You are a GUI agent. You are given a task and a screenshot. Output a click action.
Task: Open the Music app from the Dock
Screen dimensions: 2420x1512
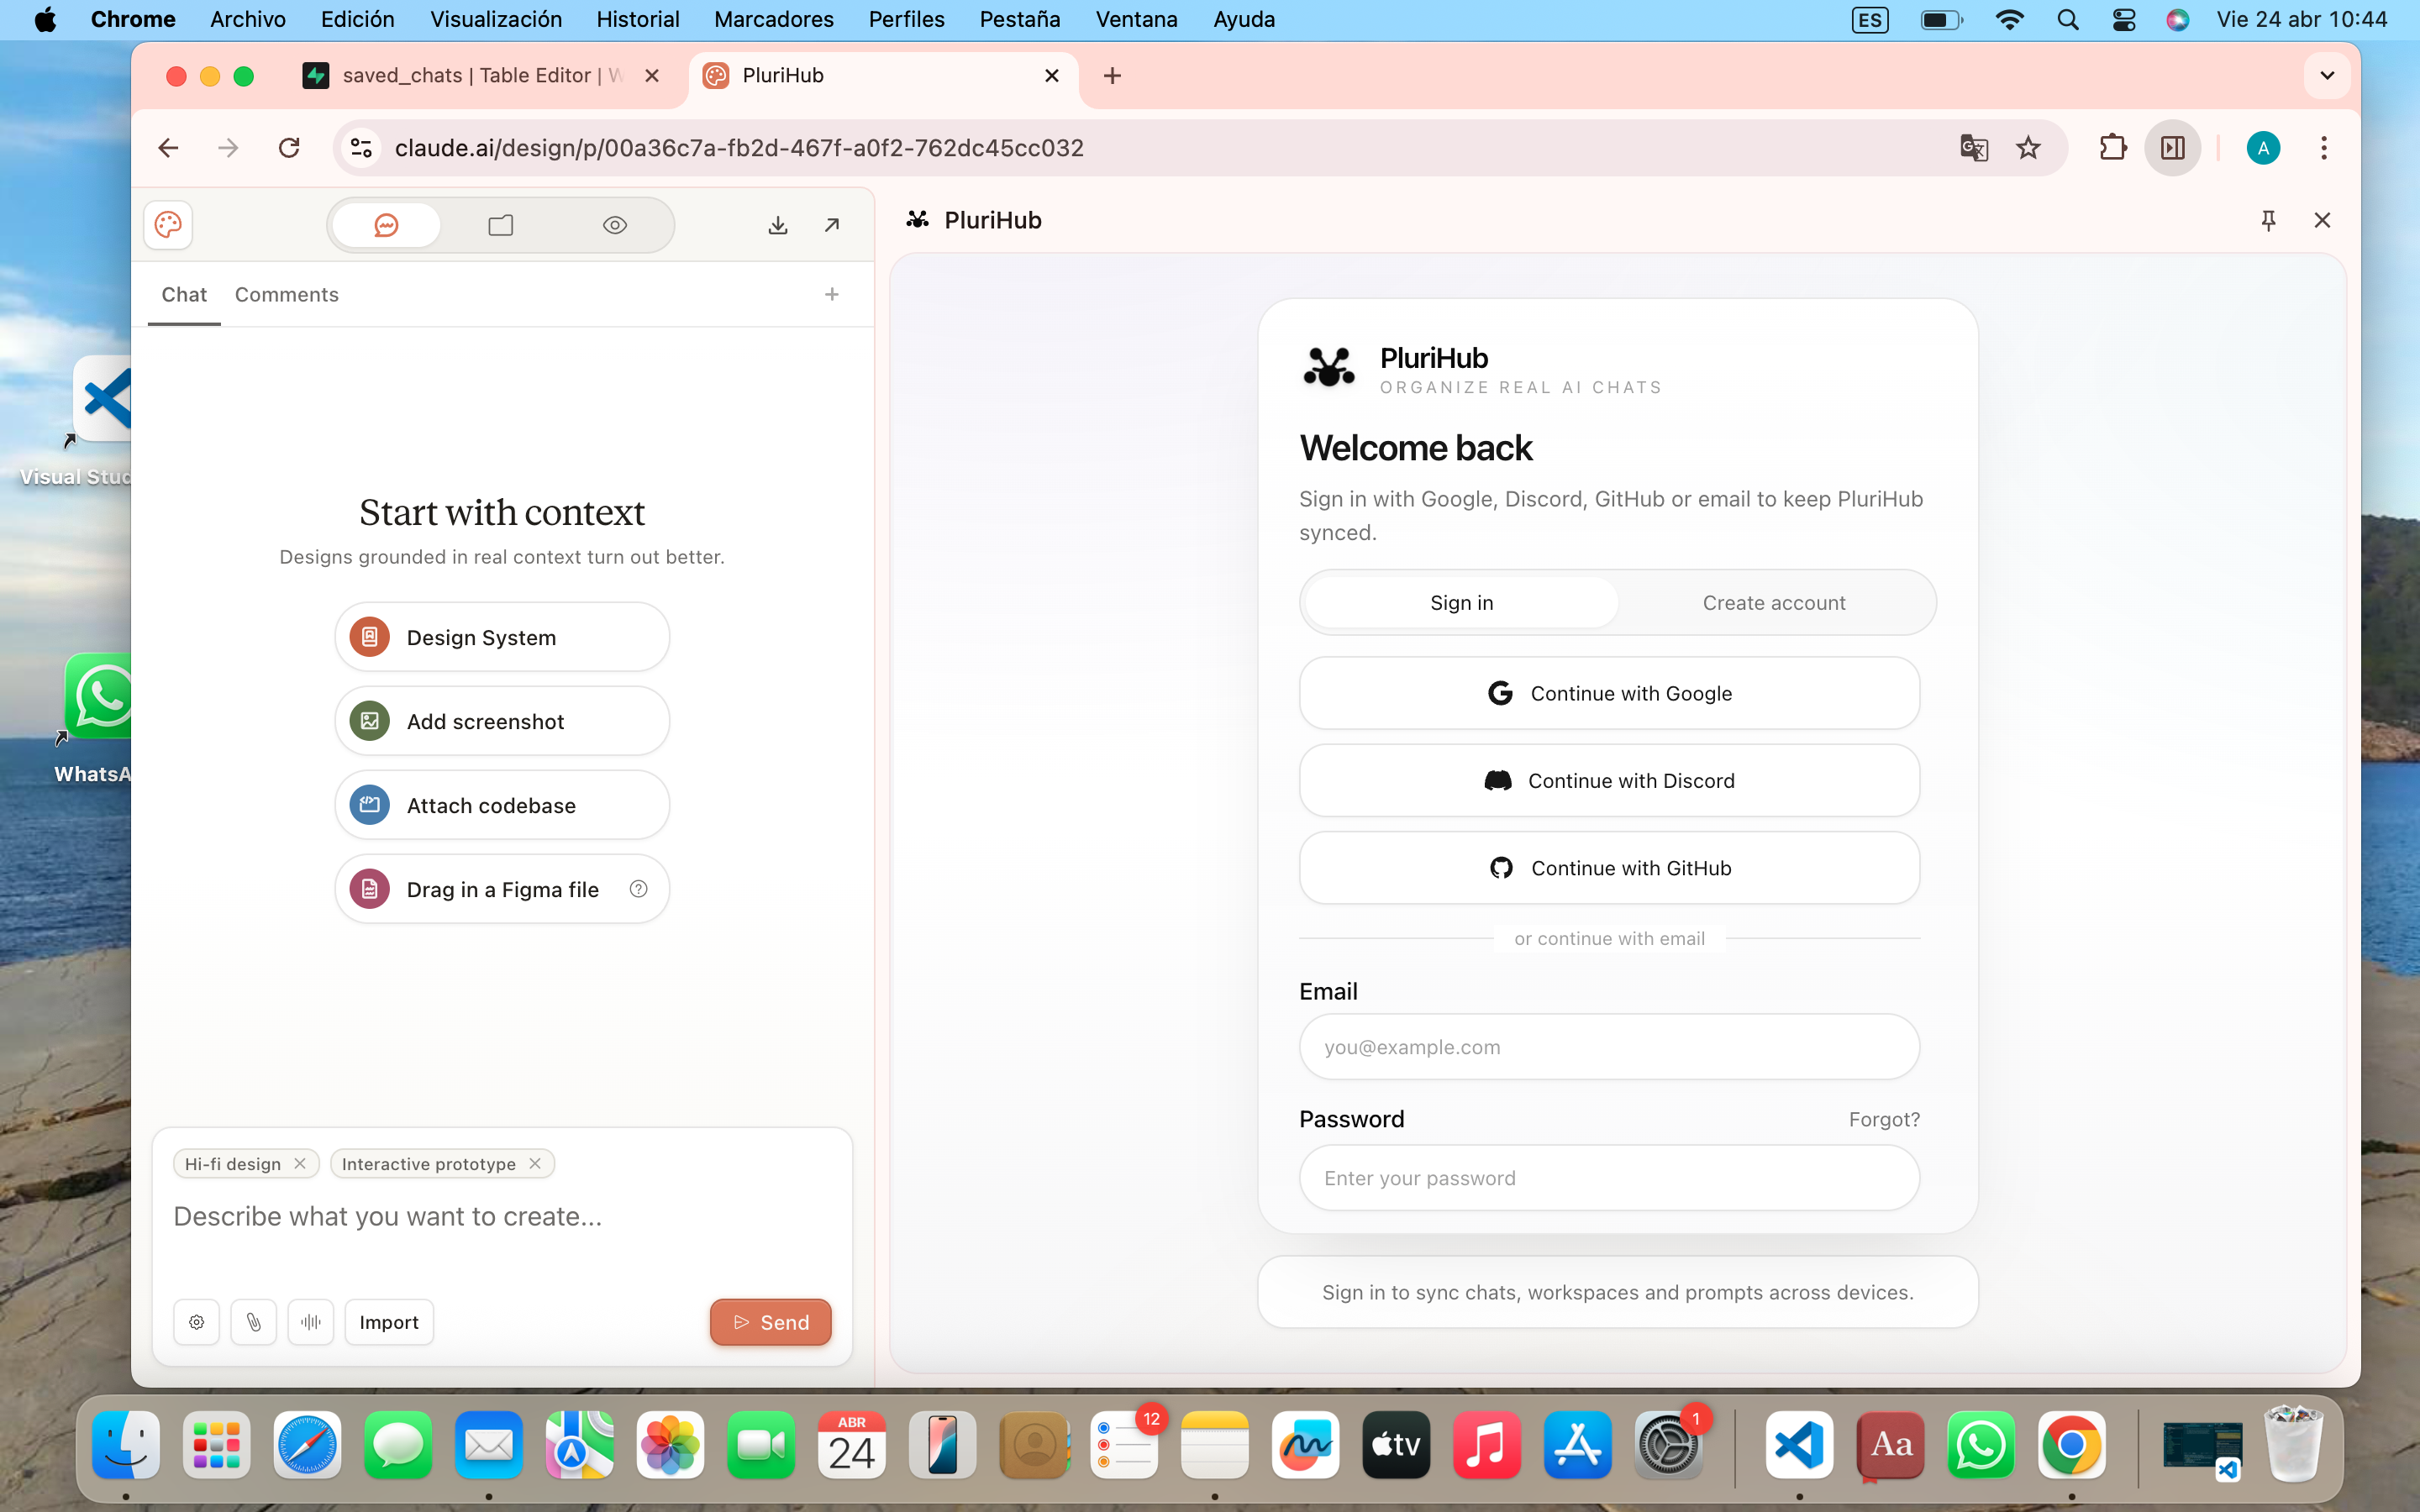(x=1486, y=1444)
